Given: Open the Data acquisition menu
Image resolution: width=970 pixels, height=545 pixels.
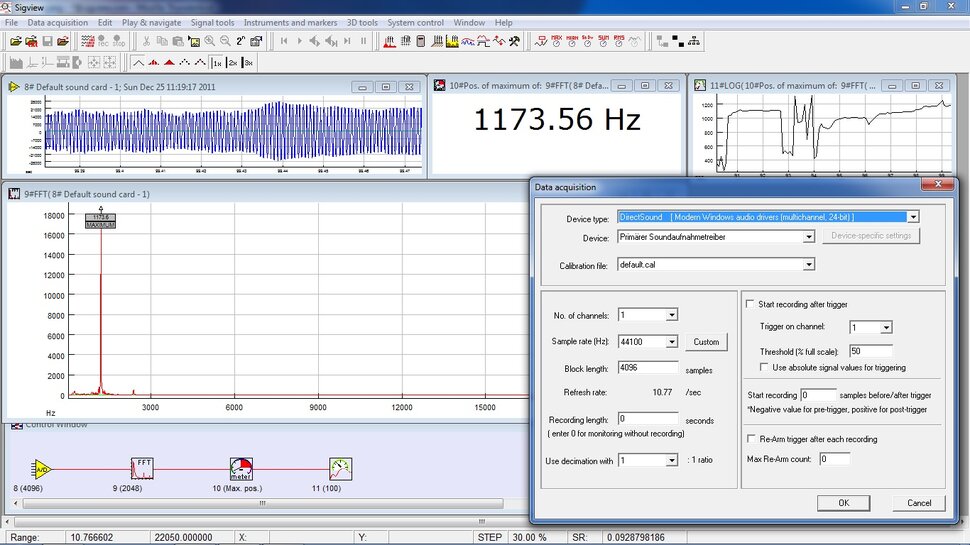Looking at the screenshot, I should click(58, 22).
